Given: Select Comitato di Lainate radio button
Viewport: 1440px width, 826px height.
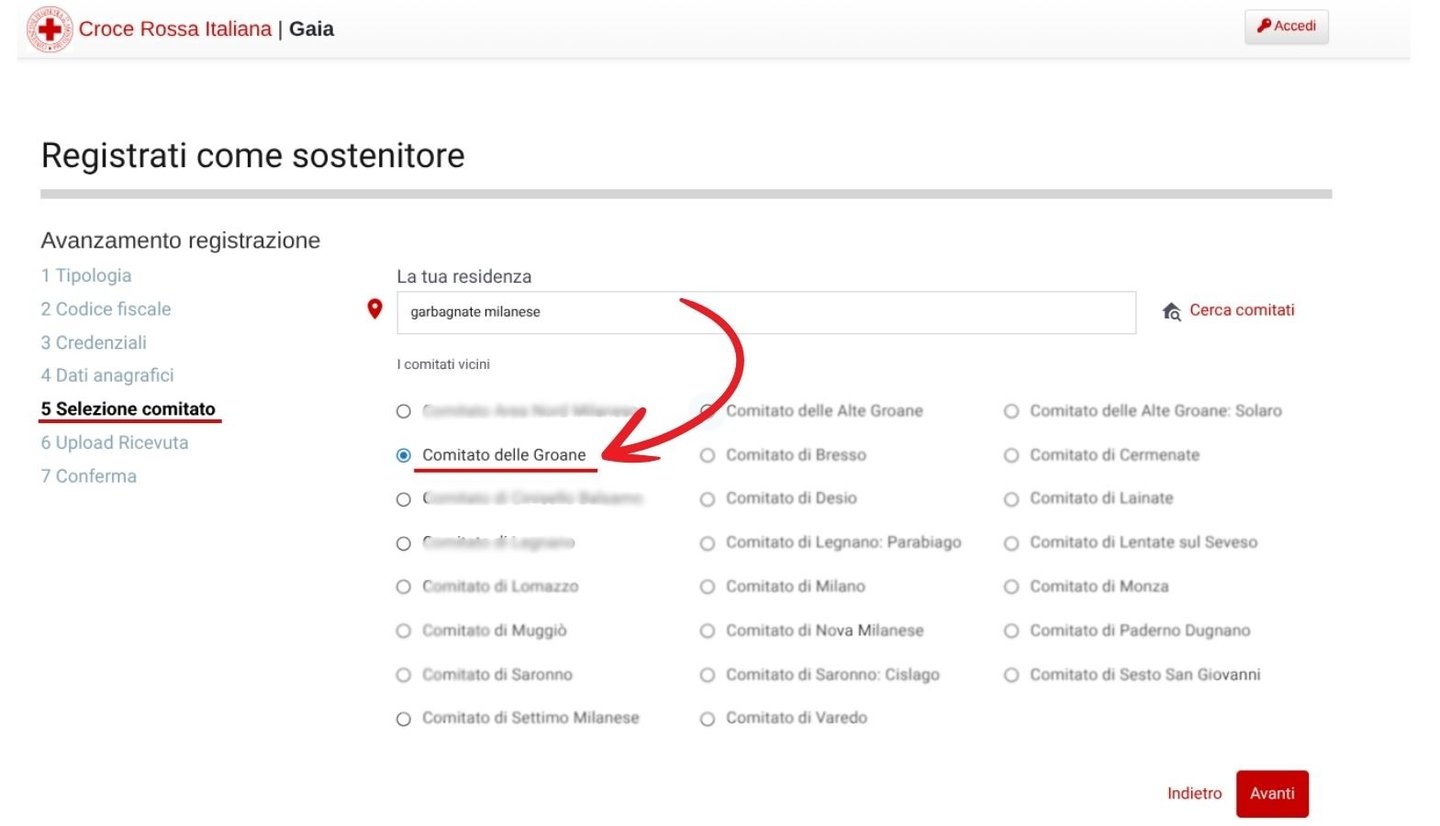Looking at the screenshot, I should click(x=1011, y=499).
